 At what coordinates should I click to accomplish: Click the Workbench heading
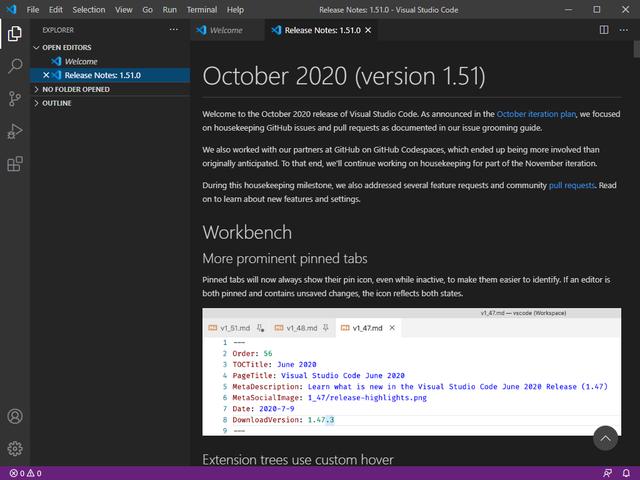pos(247,232)
